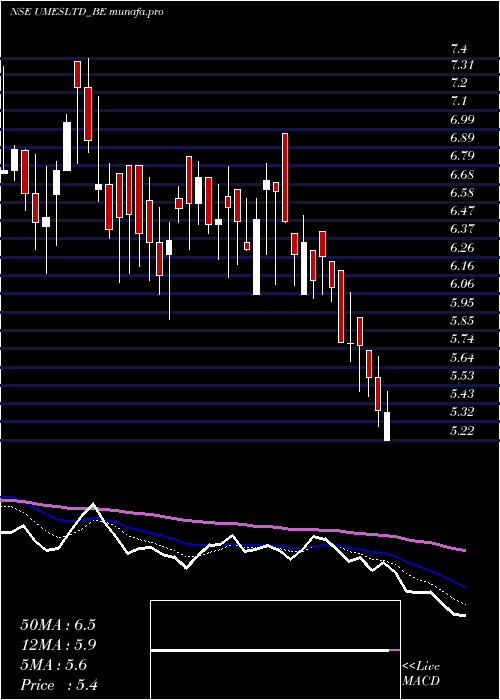This screenshot has height=700, width=500.
Task: Click the 6.37 price axis label
Action: click(x=462, y=229)
